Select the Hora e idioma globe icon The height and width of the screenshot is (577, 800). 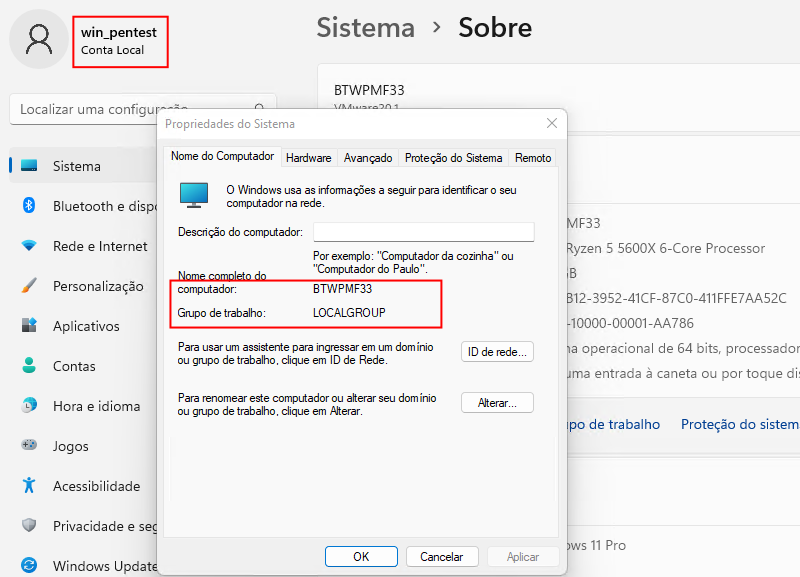(x=30, y=406)
